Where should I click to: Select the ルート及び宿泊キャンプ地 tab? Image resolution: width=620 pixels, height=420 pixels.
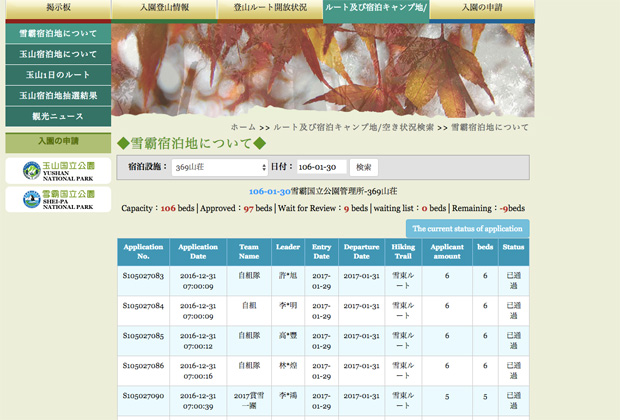tap(375, 10)
